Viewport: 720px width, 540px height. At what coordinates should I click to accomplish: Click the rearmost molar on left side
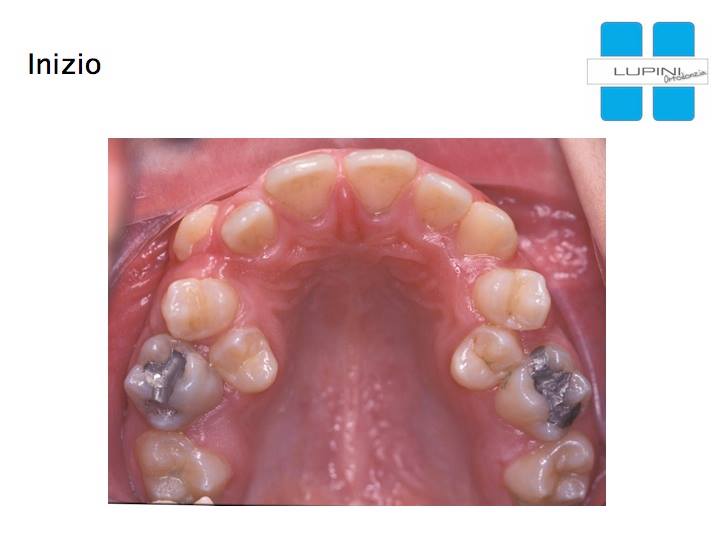click(x=182, y=466)
